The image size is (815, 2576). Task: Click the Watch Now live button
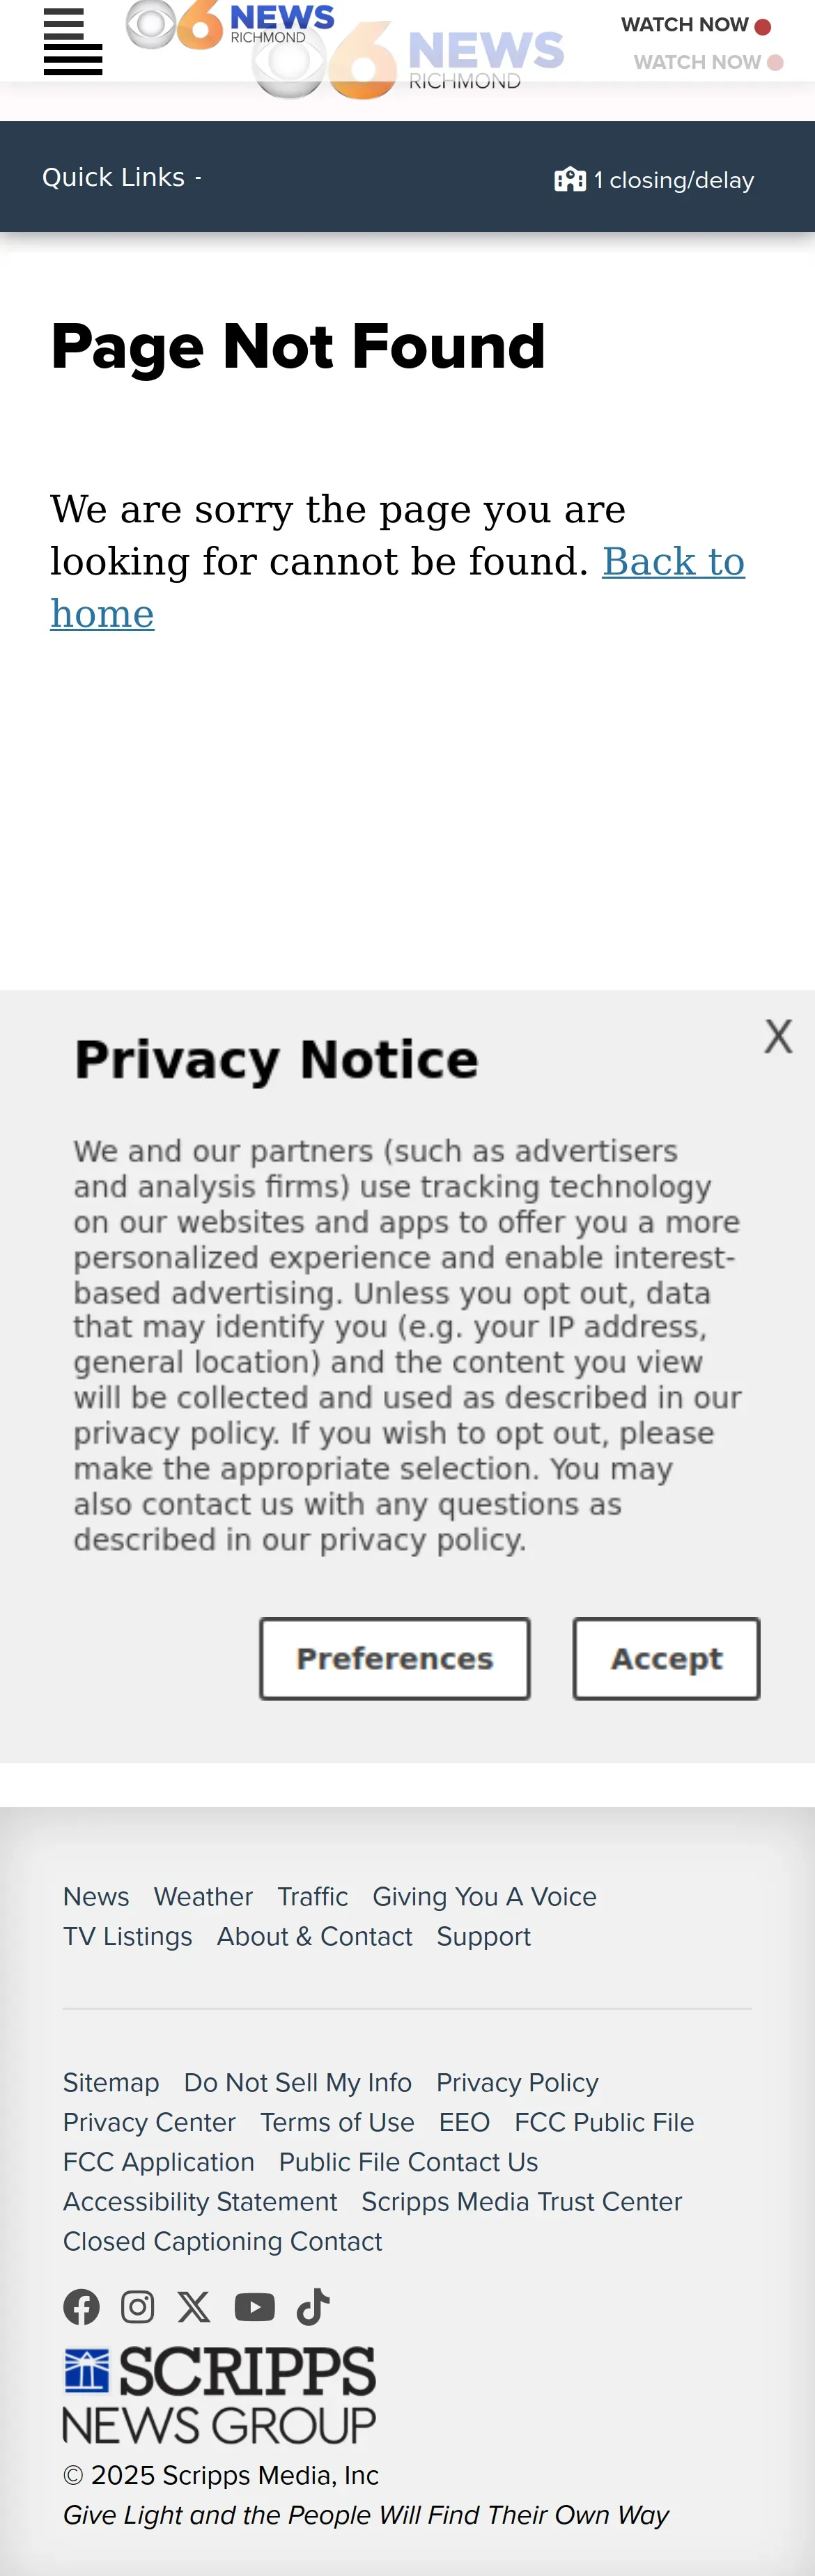696,25
